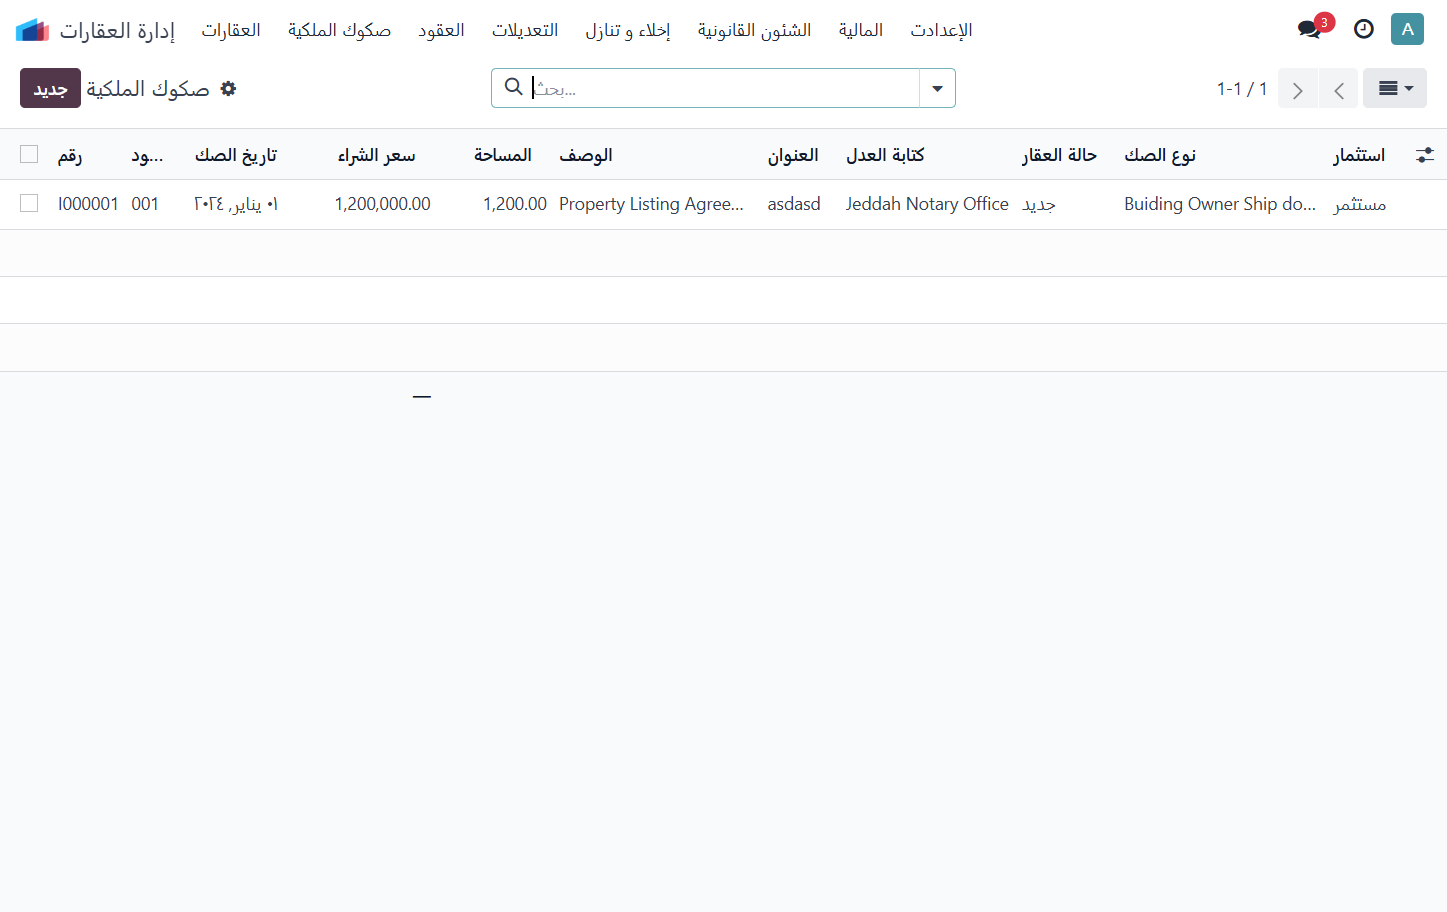Open the conversations icon with 3 notifications
1447x912 pixels.
(1311, 29)
